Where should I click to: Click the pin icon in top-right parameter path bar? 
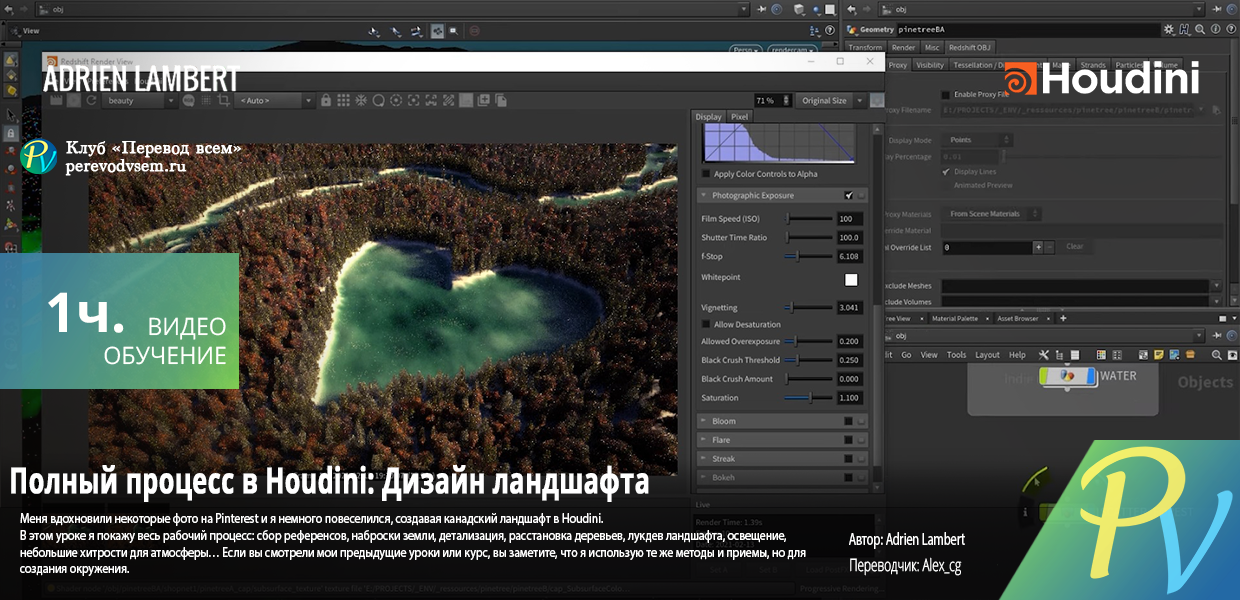[1216, 9]
